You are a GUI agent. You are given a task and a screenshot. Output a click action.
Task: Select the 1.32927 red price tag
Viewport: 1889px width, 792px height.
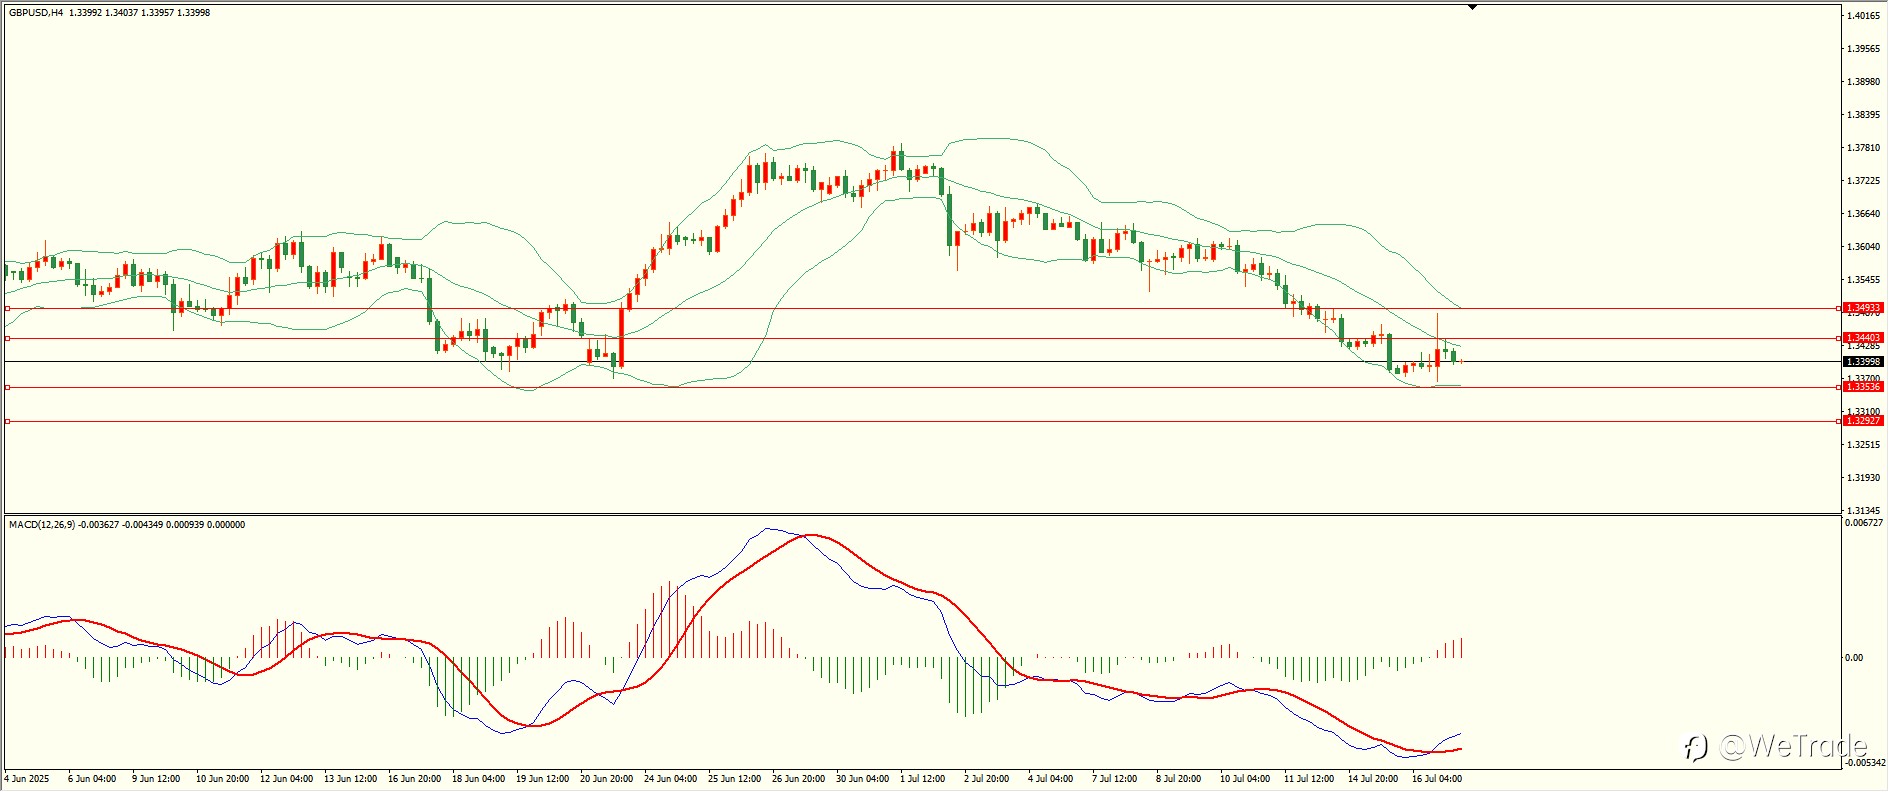1864,421
